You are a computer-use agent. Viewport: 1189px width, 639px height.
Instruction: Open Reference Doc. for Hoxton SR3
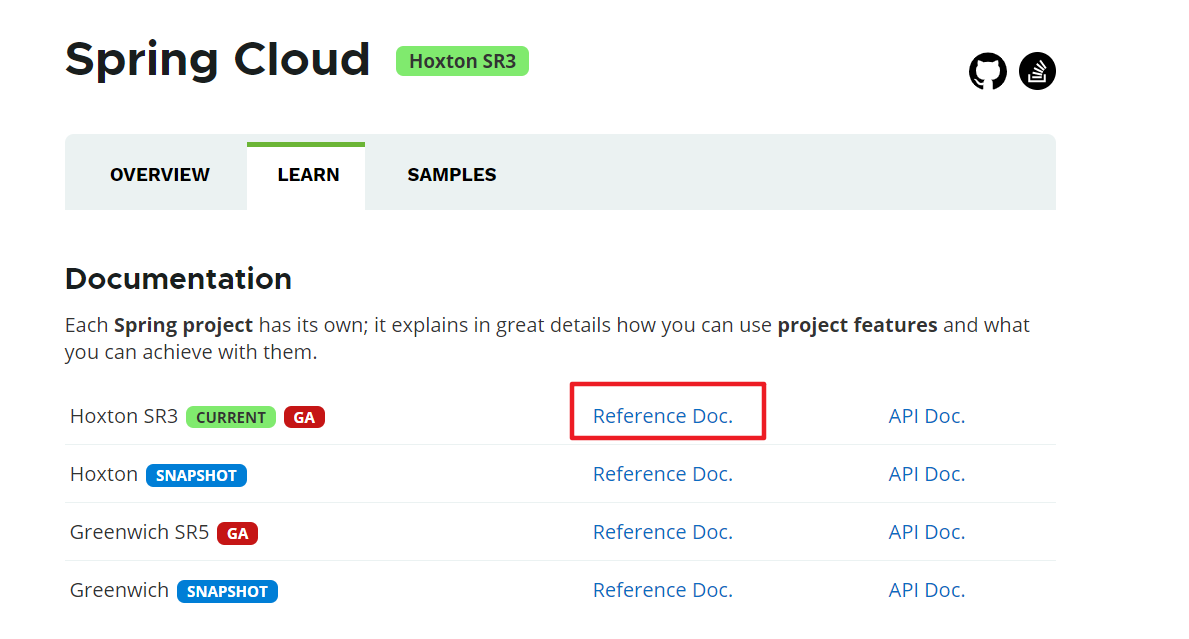tap(663, 416)
